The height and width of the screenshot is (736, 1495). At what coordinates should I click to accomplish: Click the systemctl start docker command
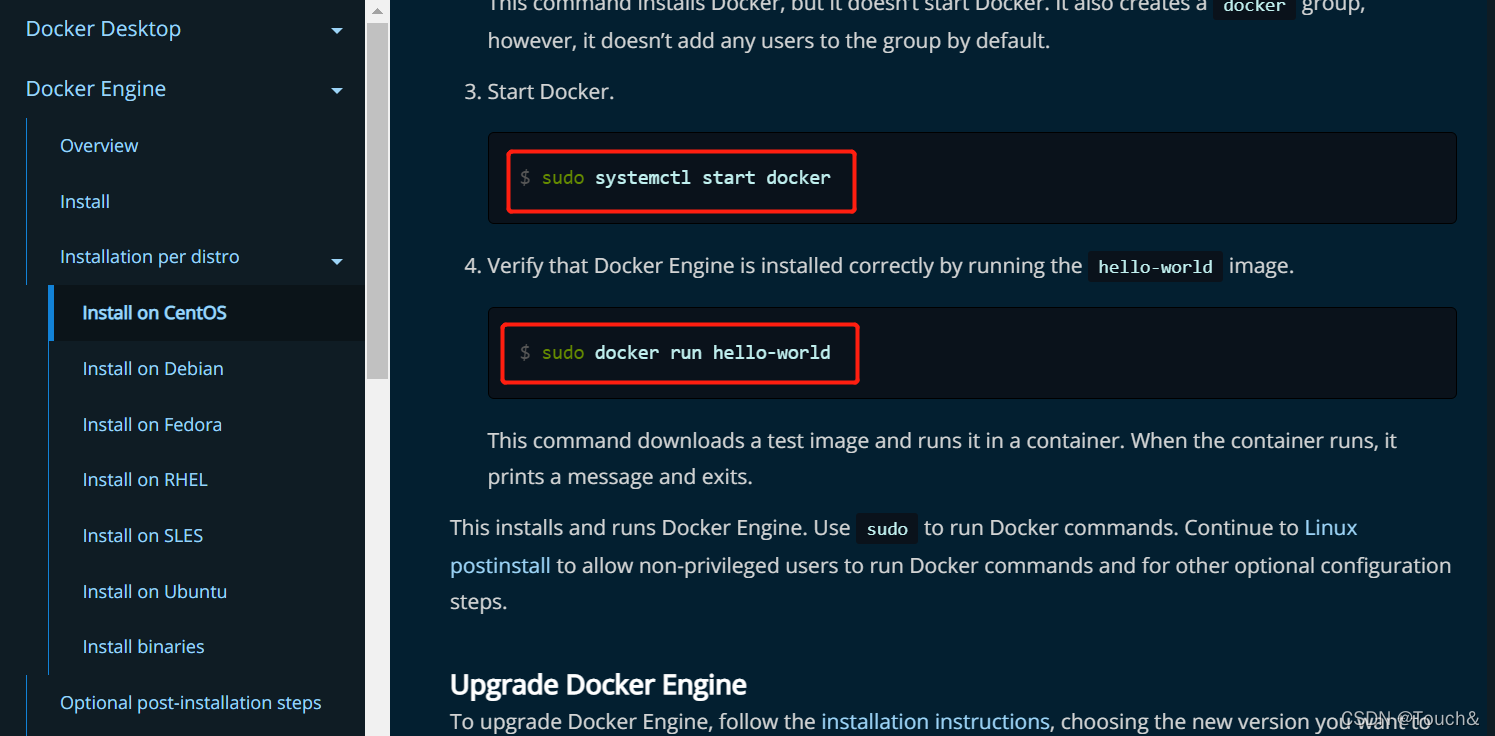(x=712, y=178)
